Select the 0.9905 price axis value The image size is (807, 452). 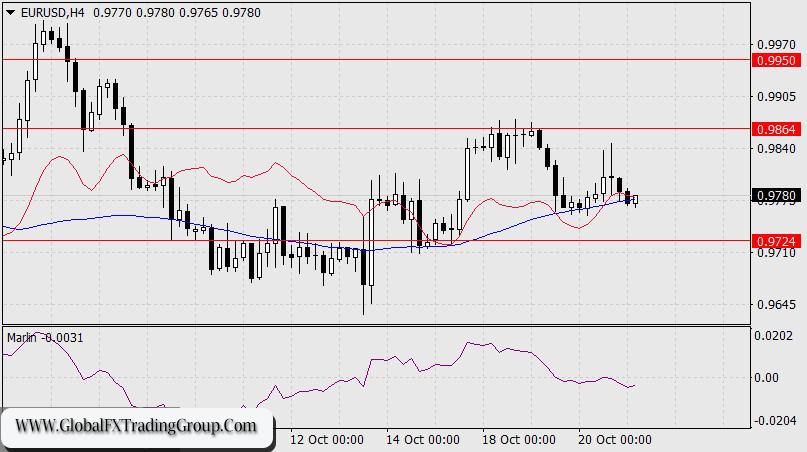(x=777, y=96)
